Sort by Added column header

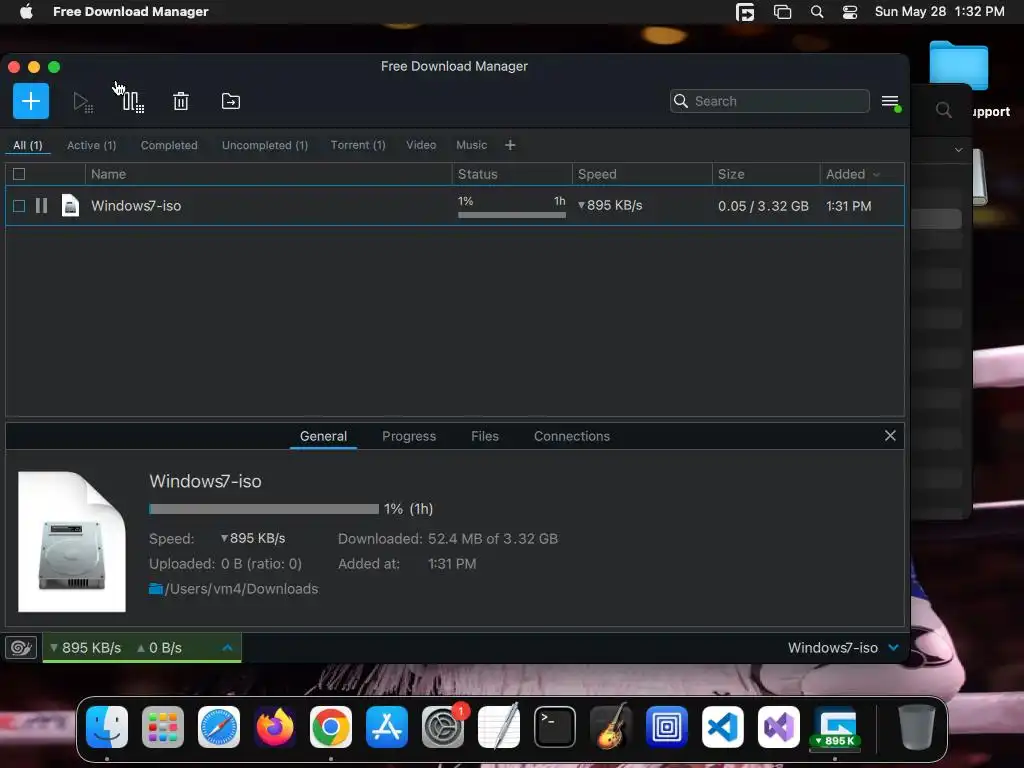point(861,174)
